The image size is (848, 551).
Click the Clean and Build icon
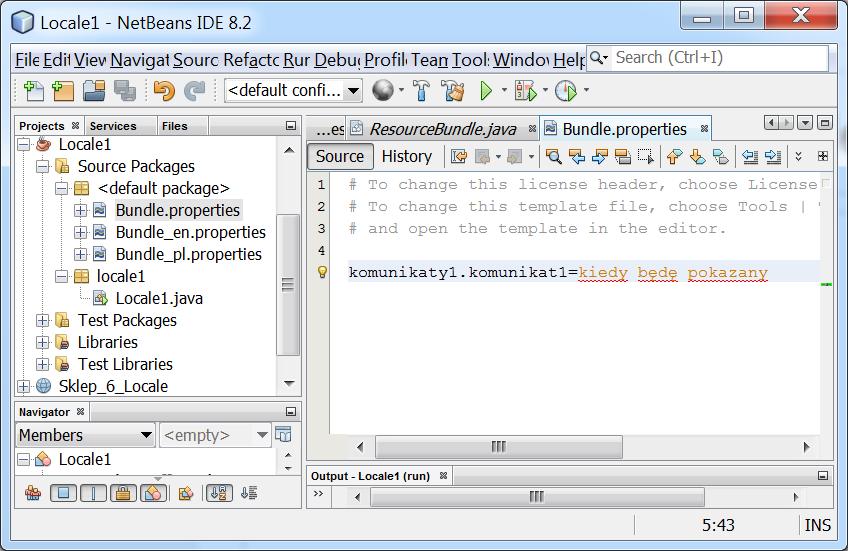(x=453, y=90)
